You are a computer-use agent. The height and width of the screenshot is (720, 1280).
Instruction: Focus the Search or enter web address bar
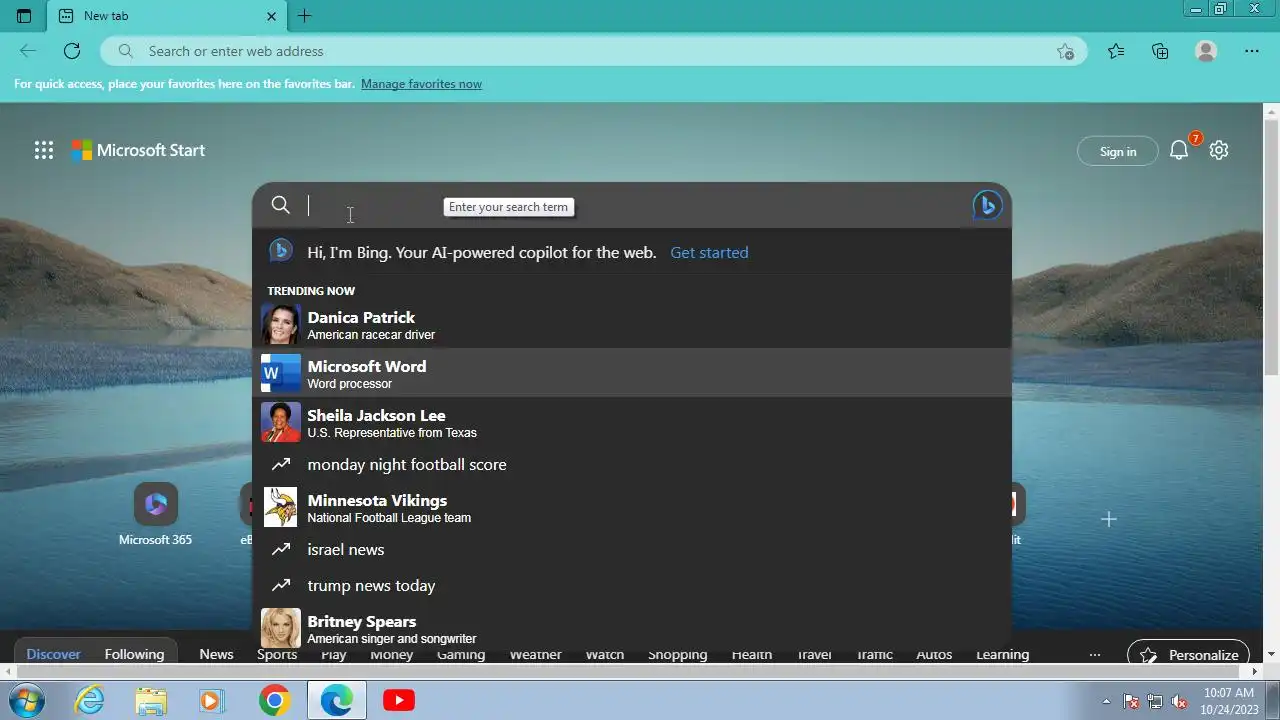[594, 51]
